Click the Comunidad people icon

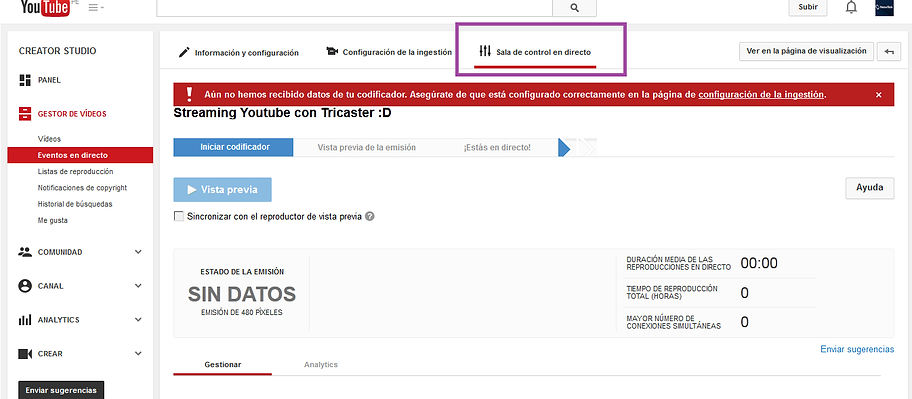24,252
